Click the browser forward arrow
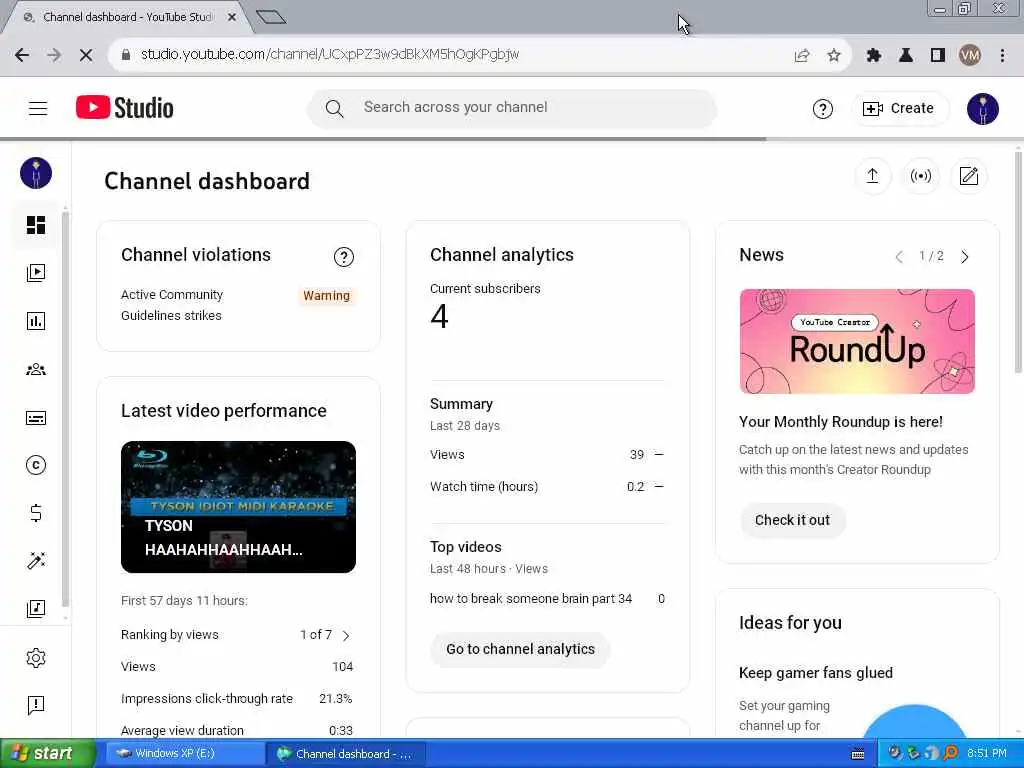1024x768 pixels. [54, 55]
